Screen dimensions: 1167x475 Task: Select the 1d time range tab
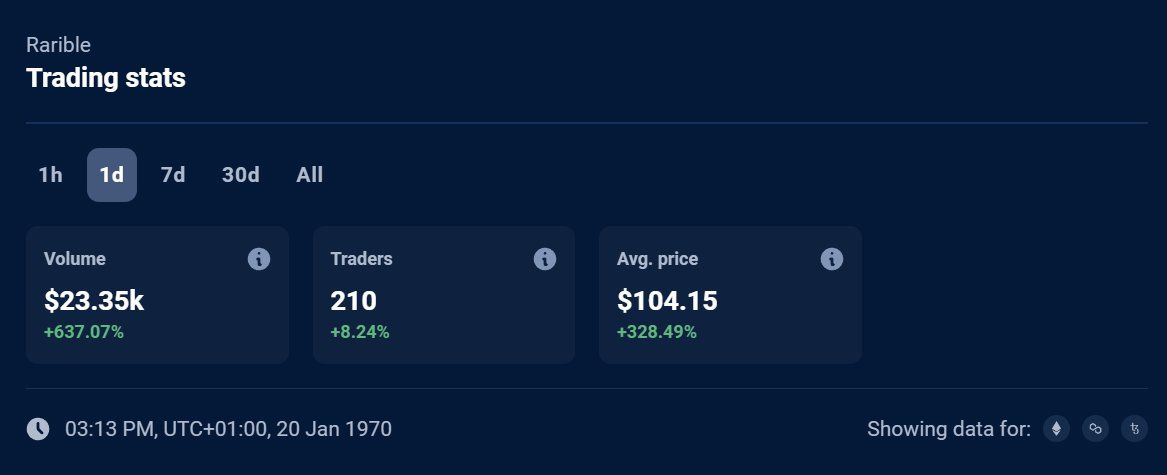click(x=112, y=175)
